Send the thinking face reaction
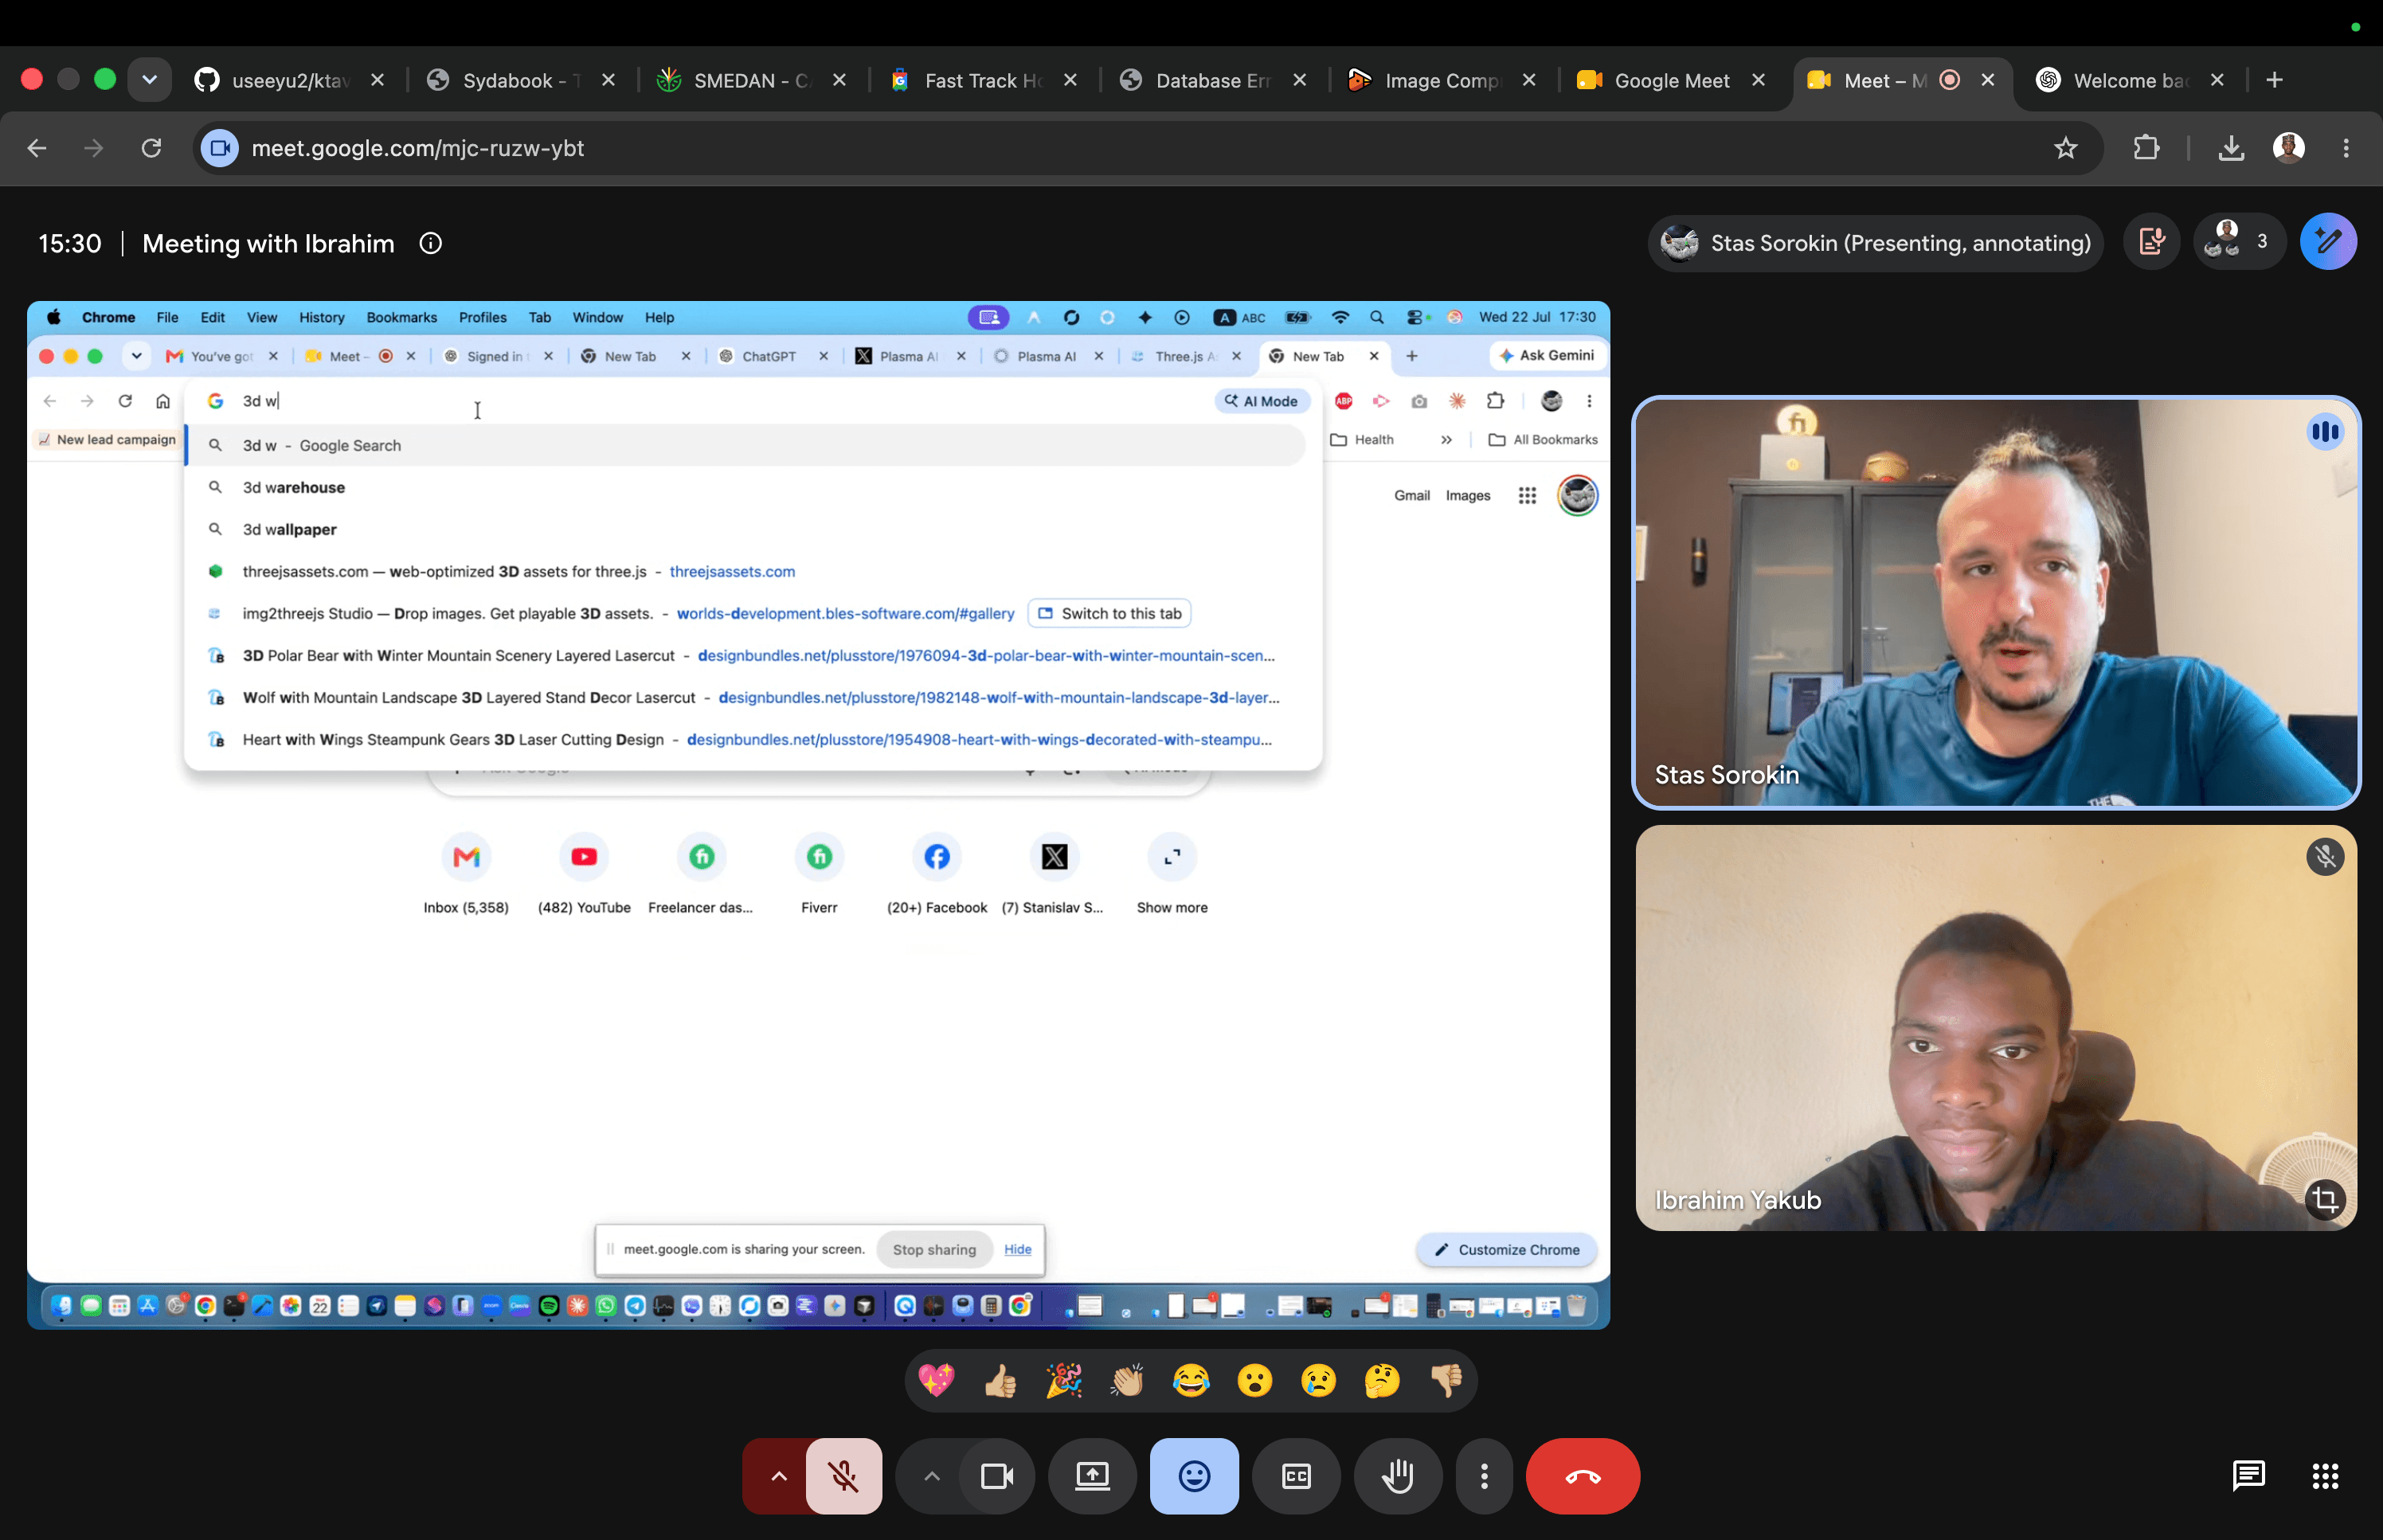Viewport: 2383px width, 1540px height. [1382, 1381]
